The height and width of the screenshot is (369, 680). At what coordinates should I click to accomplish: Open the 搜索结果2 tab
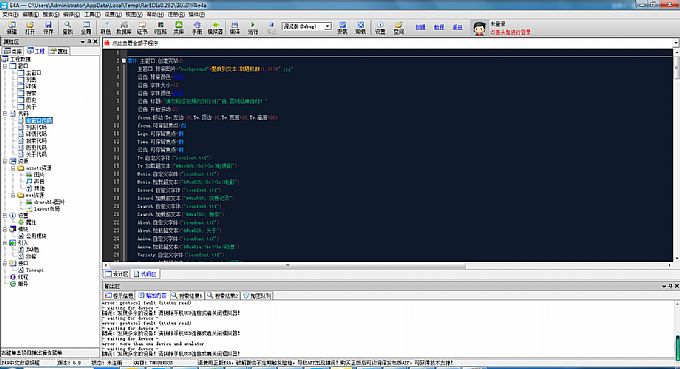pyautogui.click(x=222, y=296)
